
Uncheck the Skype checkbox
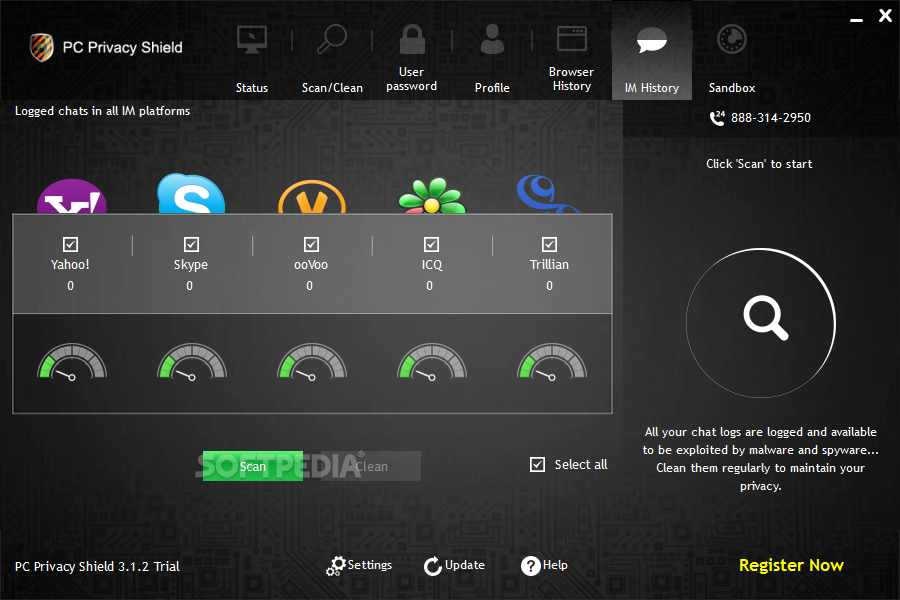(191, 245)
